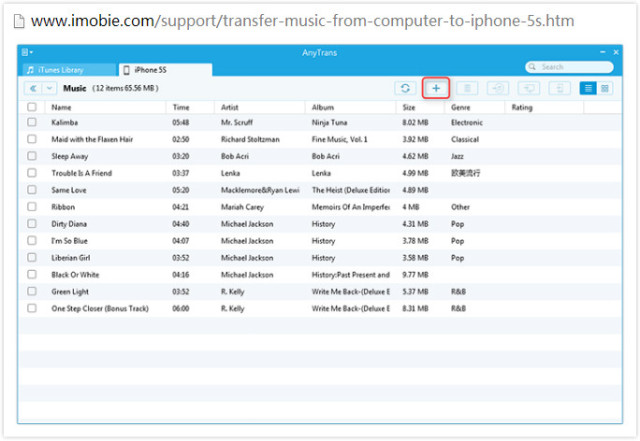Screen dimensions: 640x441
Task: Click genre Jazz on Sleep Away row
Action: [x=457, y=156]
